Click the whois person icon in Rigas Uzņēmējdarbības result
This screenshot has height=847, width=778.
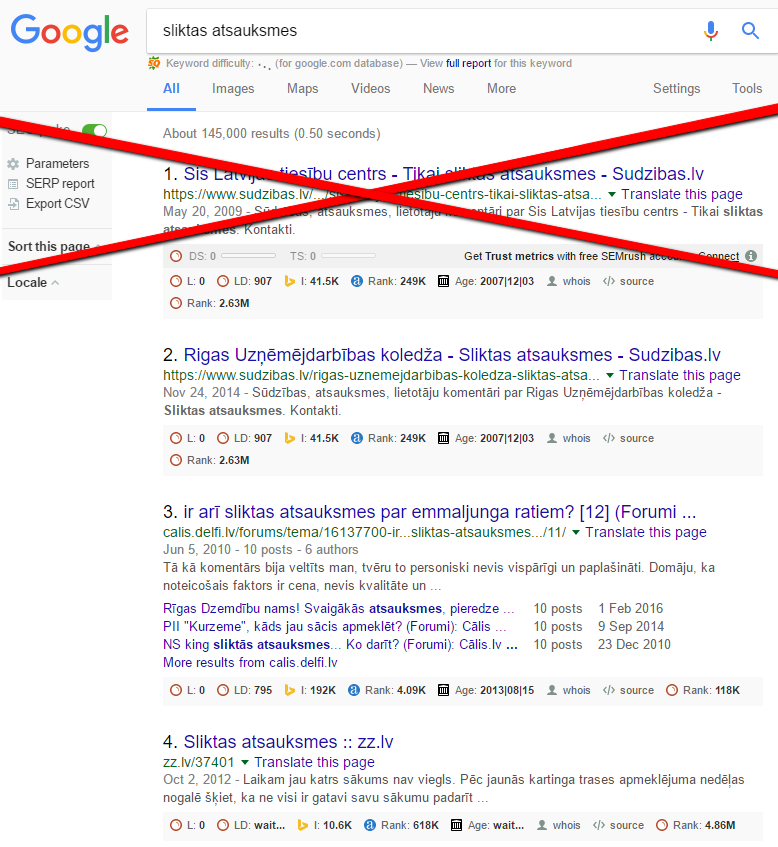click(x=552, y=438)
